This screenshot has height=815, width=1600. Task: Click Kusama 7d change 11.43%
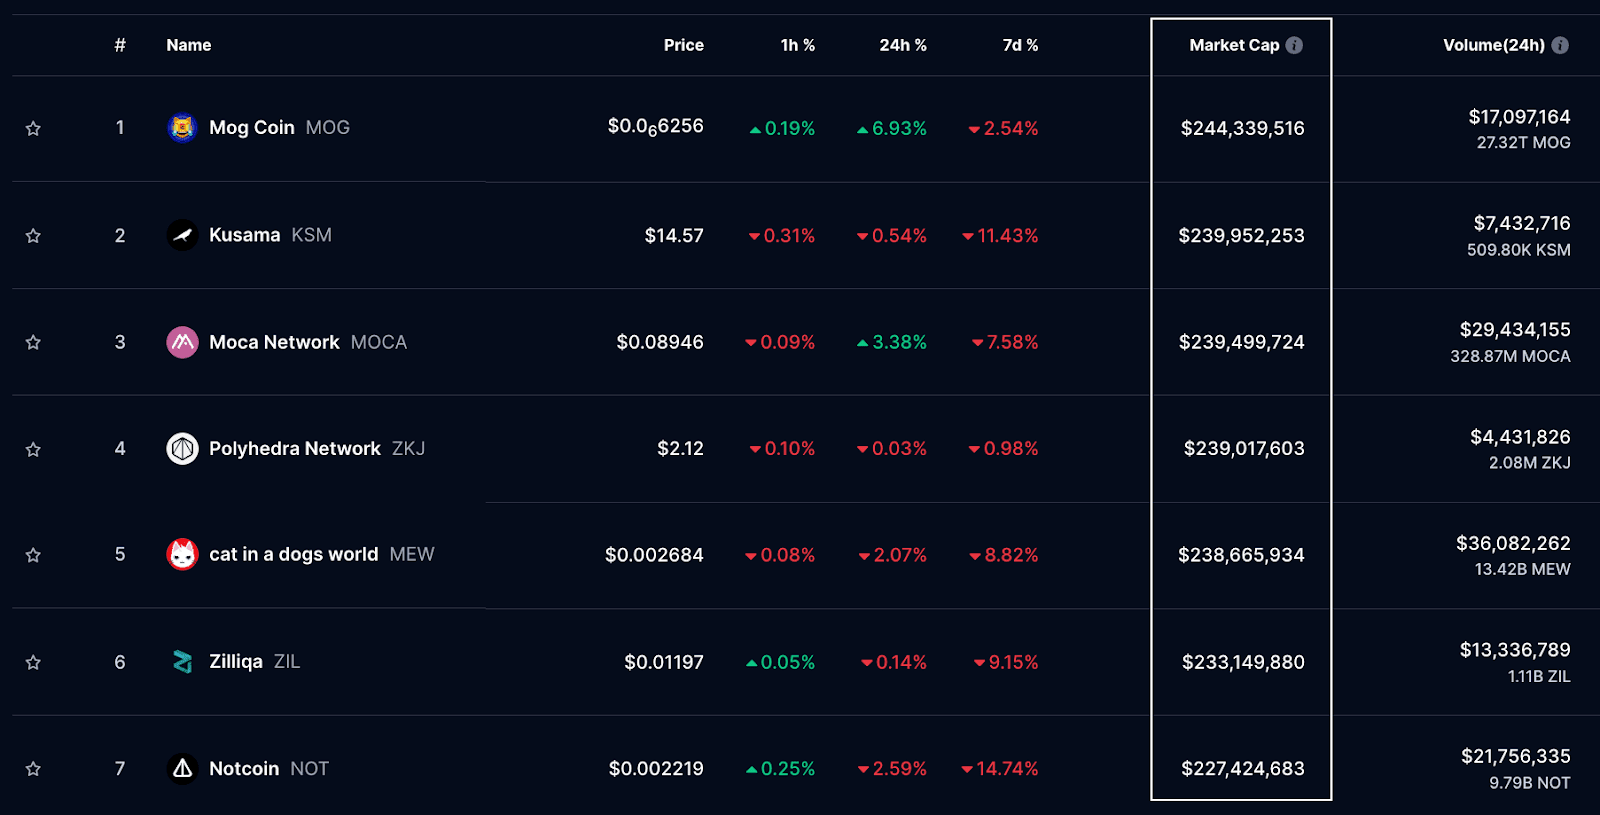[x=1000, y=235]
